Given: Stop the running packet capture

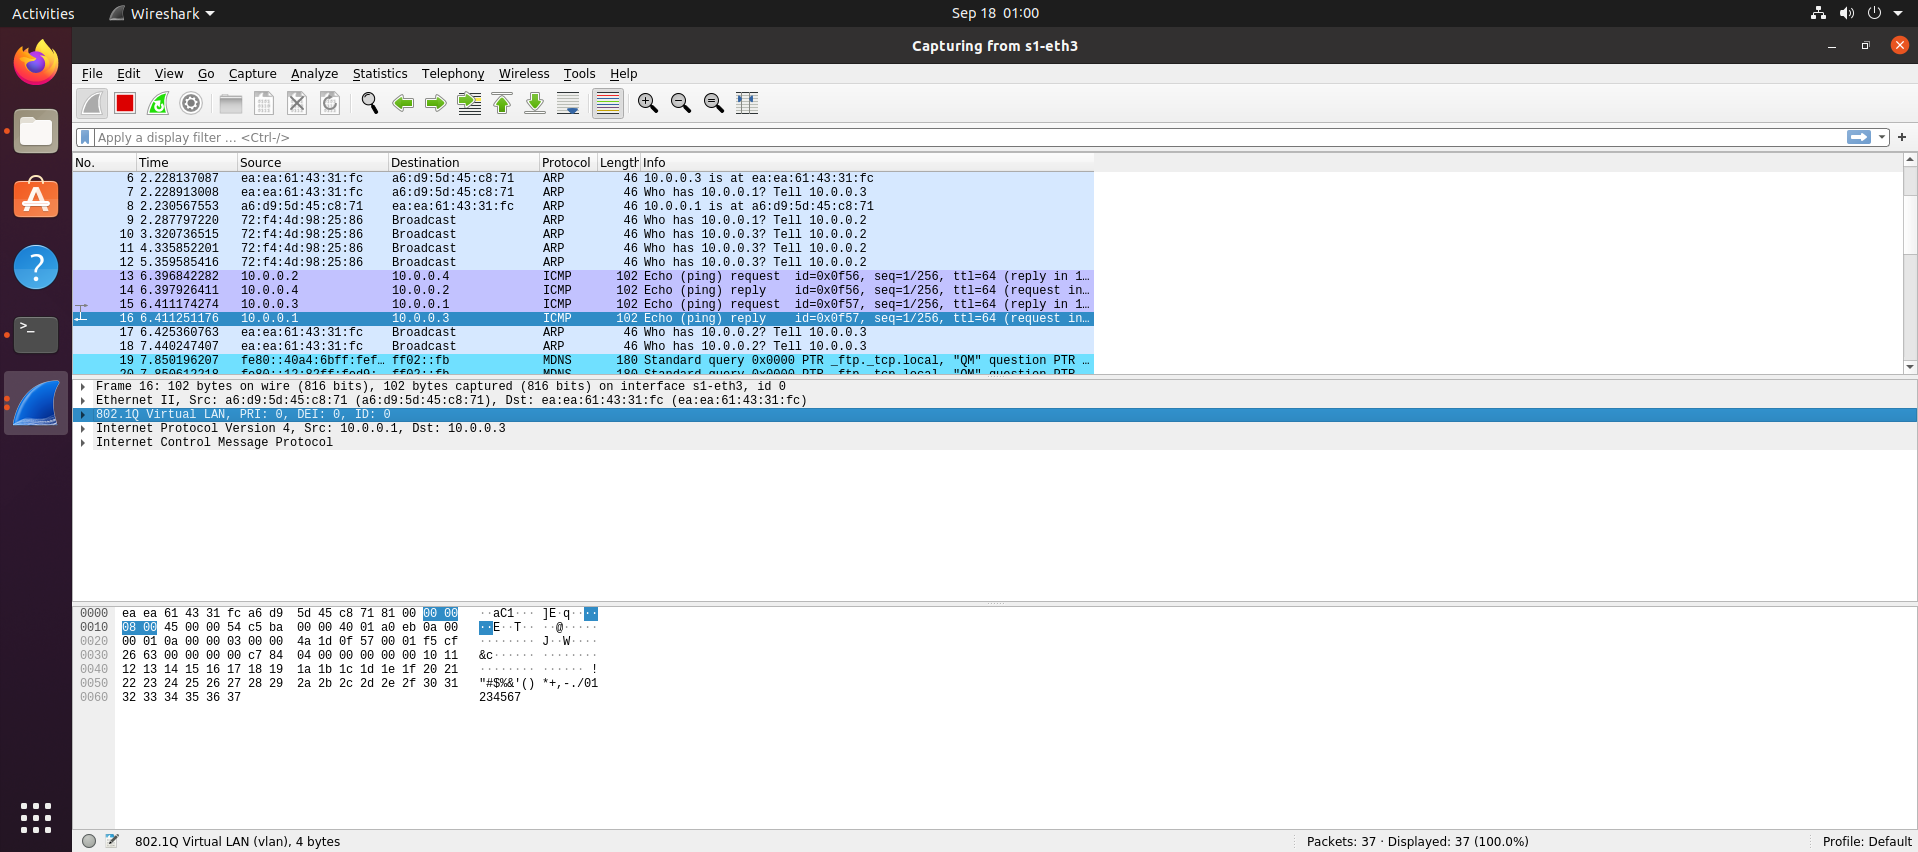Looking at the screenshot, I should tap(125, 103).
